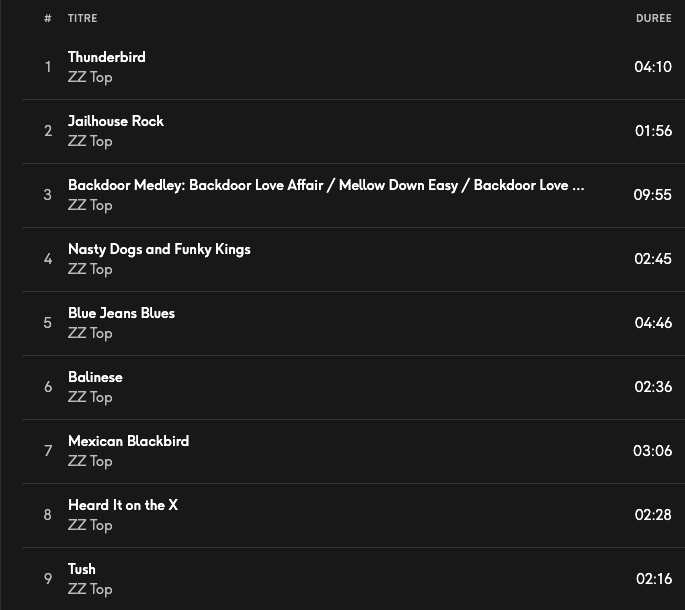Open the Backdoor Medley track title
This screenshot has height=610, width=685.
326,185
